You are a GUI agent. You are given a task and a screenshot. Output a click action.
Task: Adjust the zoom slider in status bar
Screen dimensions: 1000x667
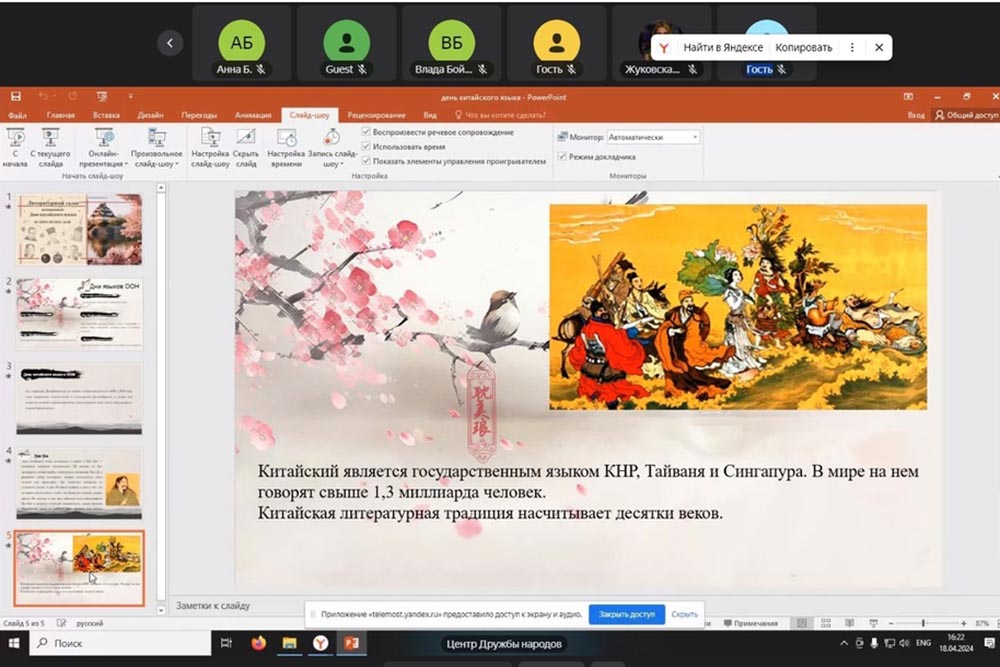pyautogui.click(x=922, y=623)
